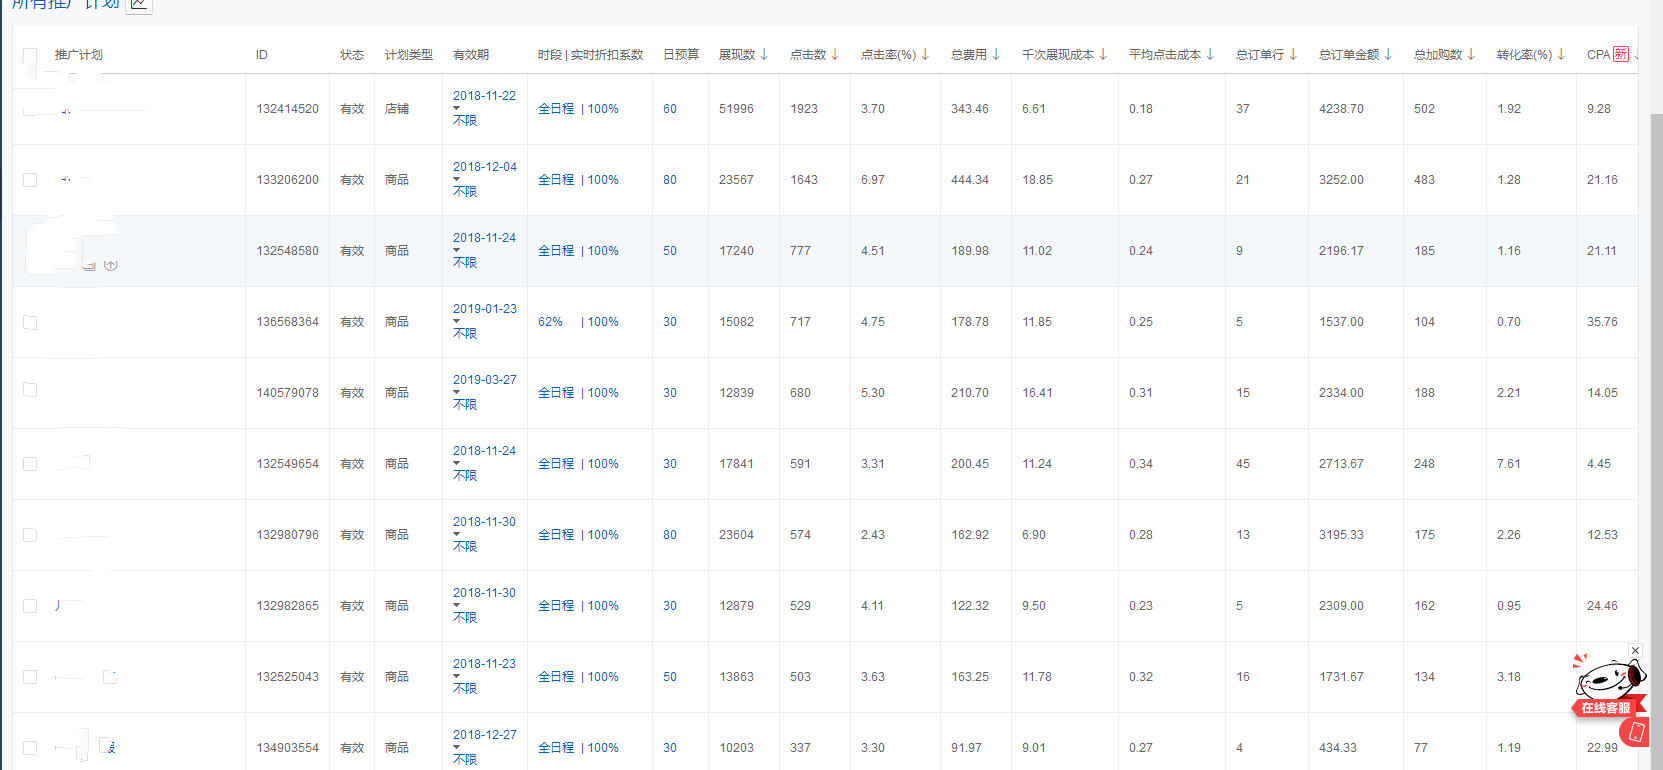The width and height of the screenshot is (1663, 770).
Task: Click the red sort arrow on 点击数
Action: (x=835, y=54)
